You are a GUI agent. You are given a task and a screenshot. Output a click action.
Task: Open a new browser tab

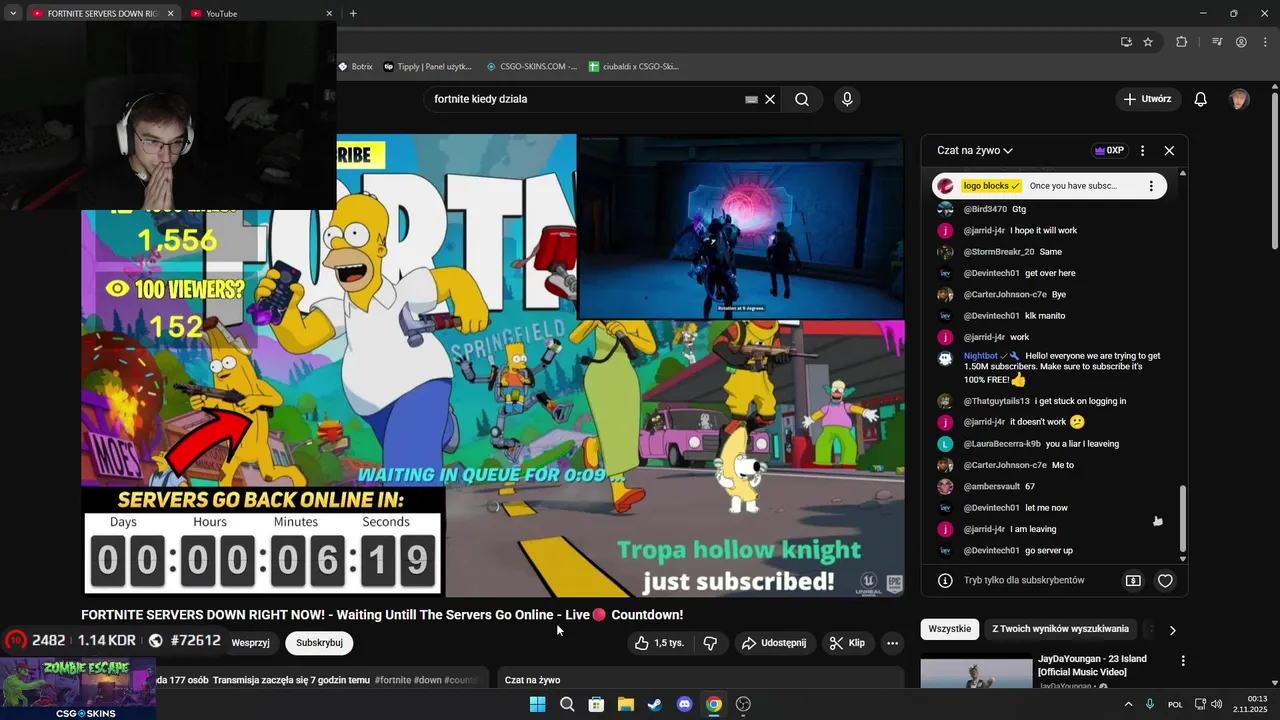click(353, 13)
